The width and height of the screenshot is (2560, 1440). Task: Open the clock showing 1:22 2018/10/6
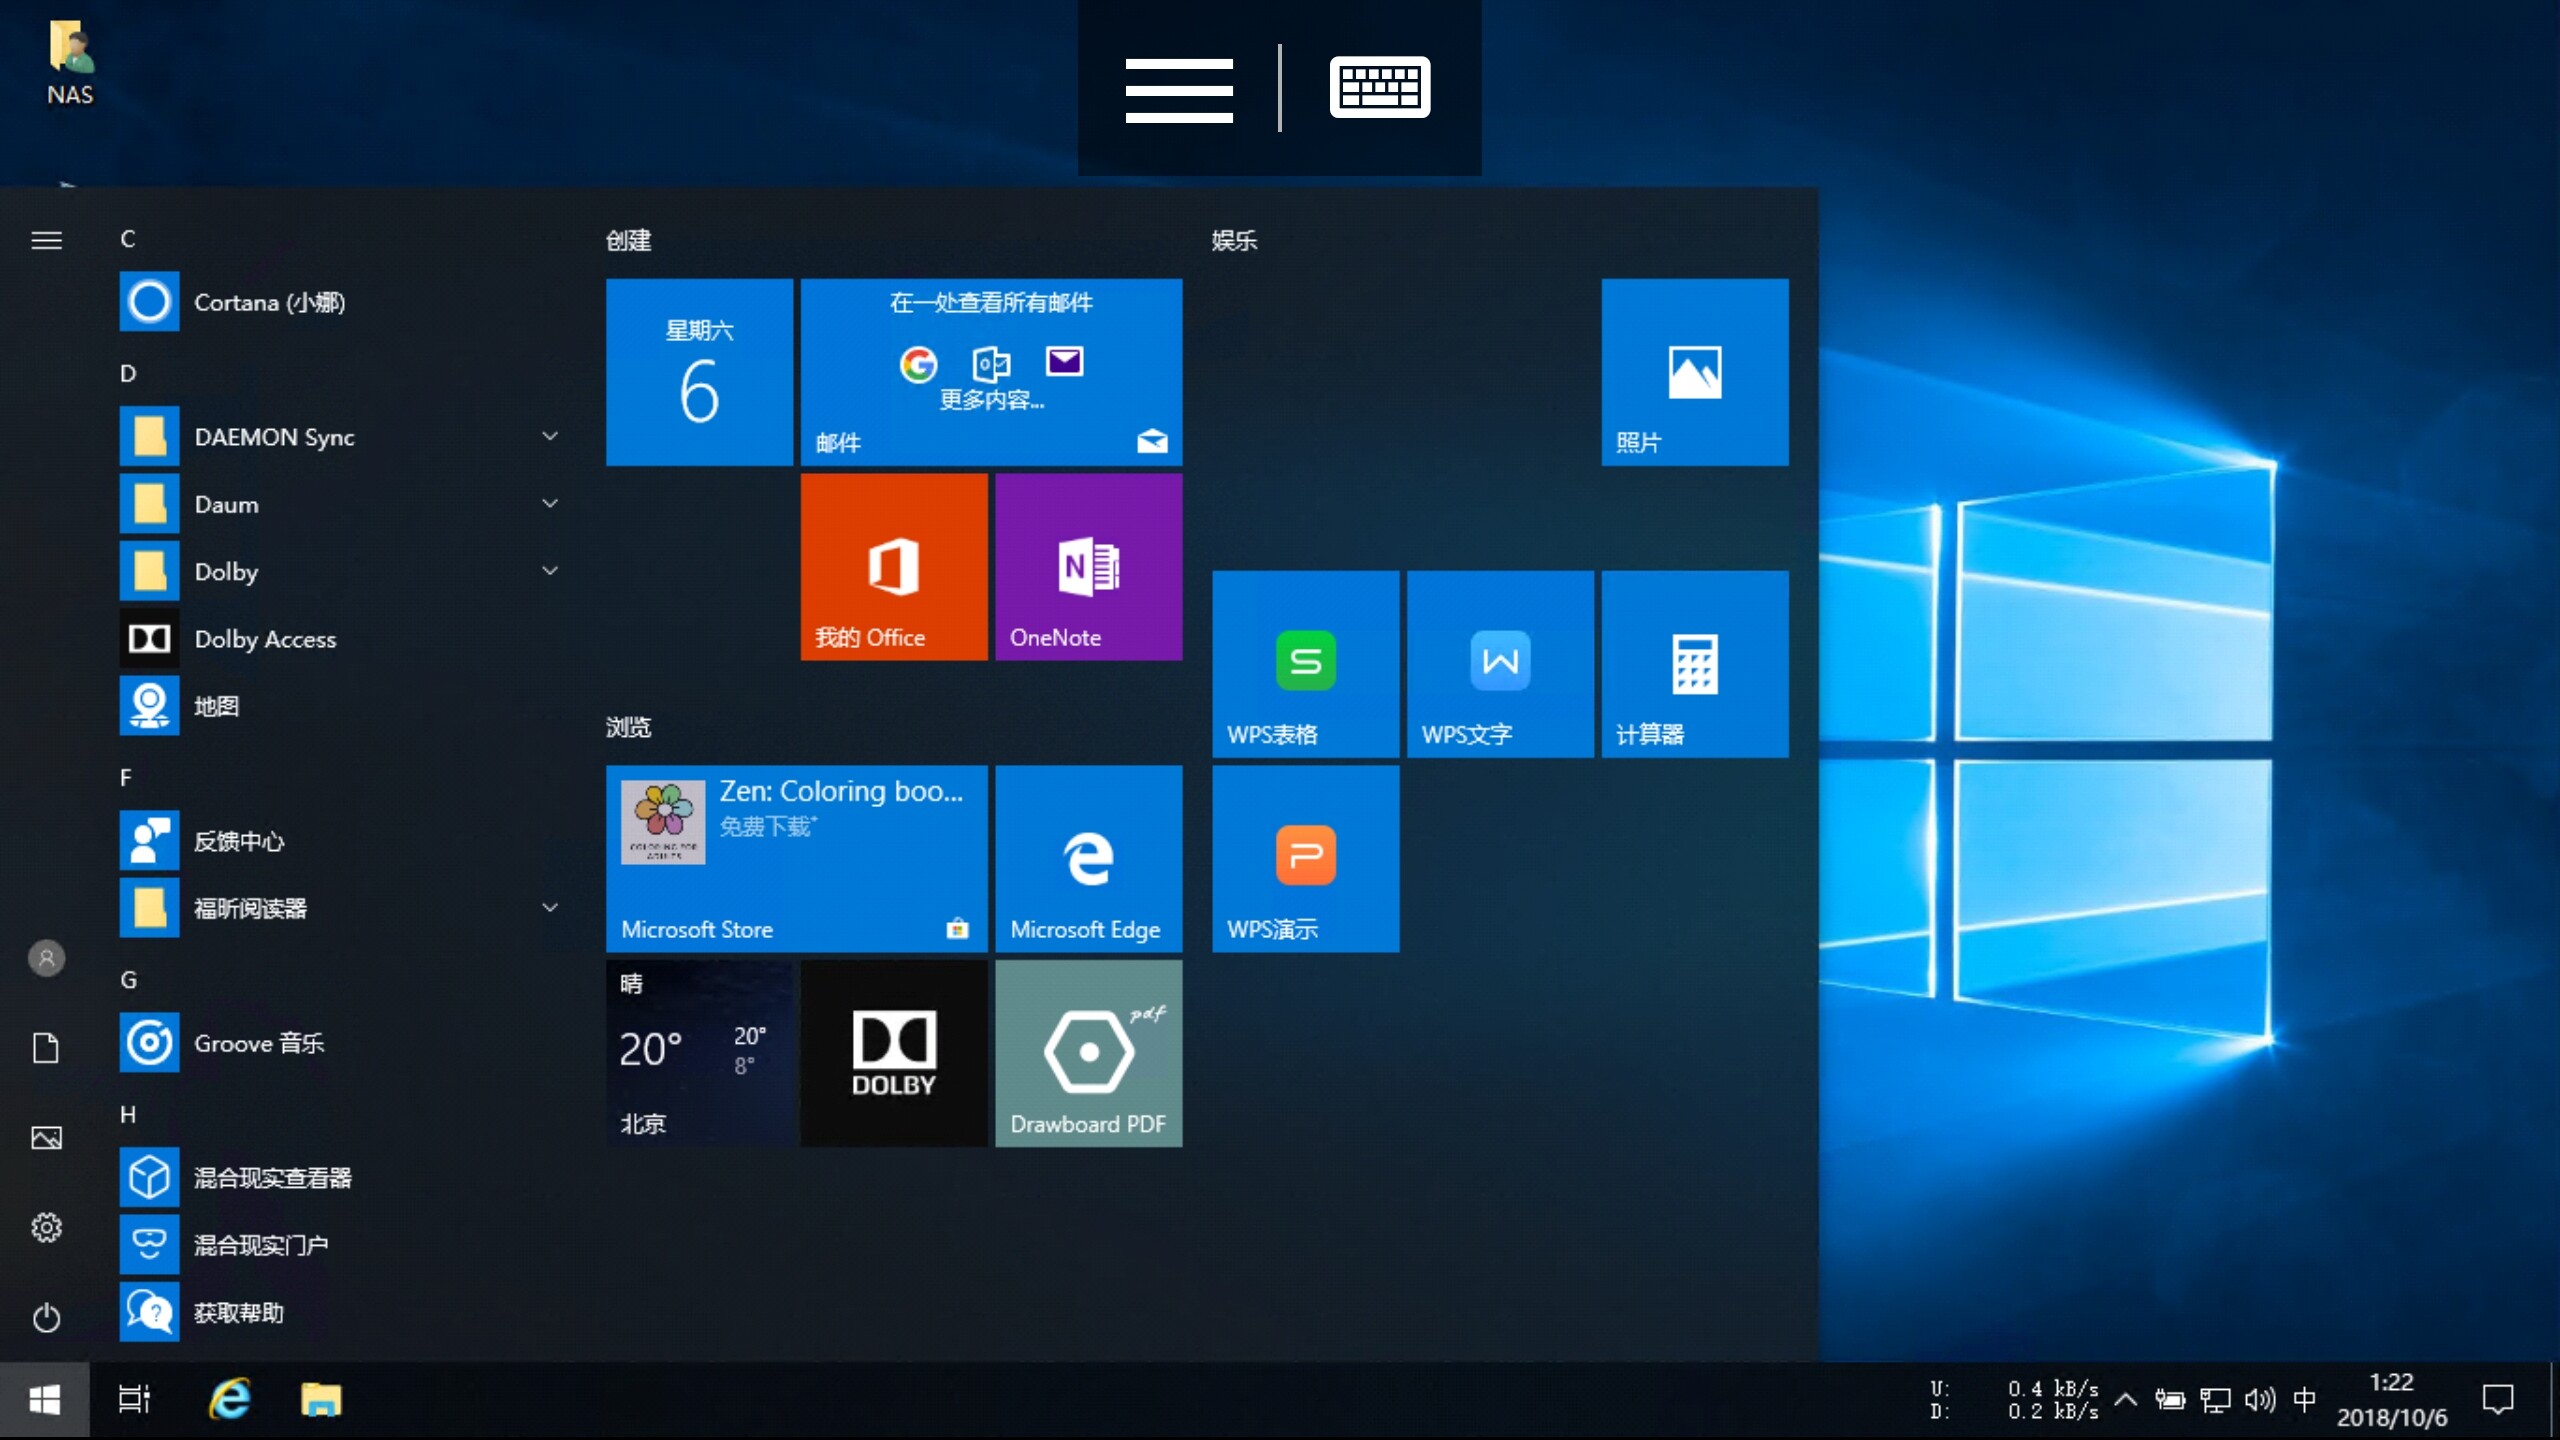click(2392, 1400)
